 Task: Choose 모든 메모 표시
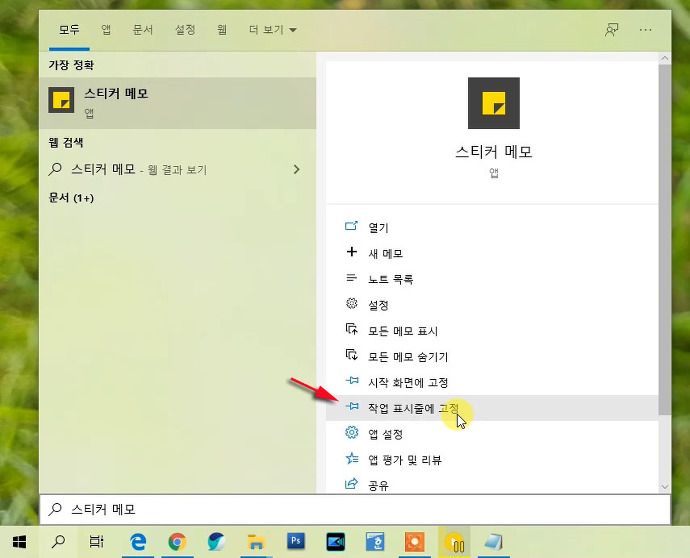coord(492,331)
